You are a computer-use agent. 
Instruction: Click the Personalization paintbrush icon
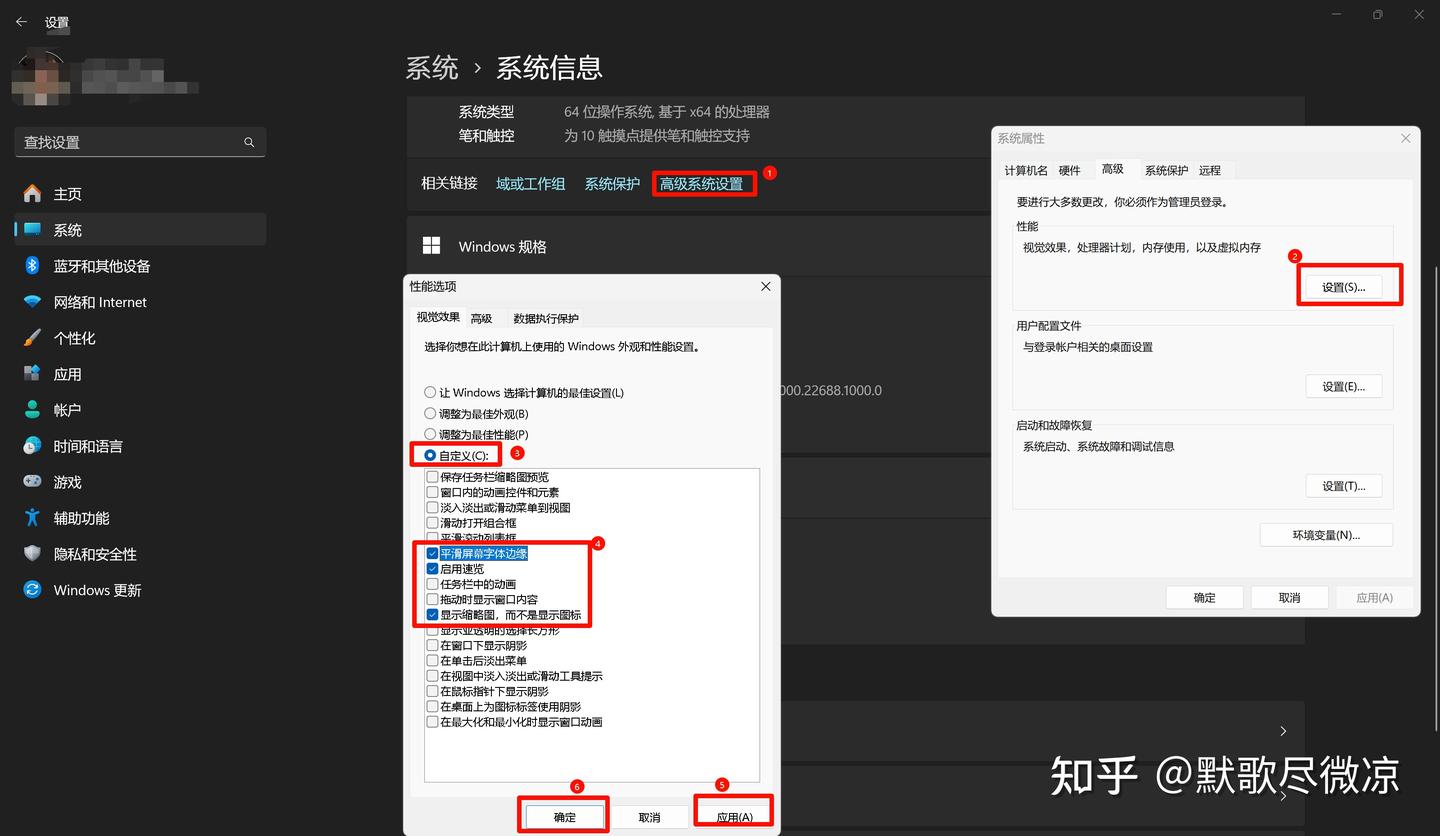click(33, 338)
